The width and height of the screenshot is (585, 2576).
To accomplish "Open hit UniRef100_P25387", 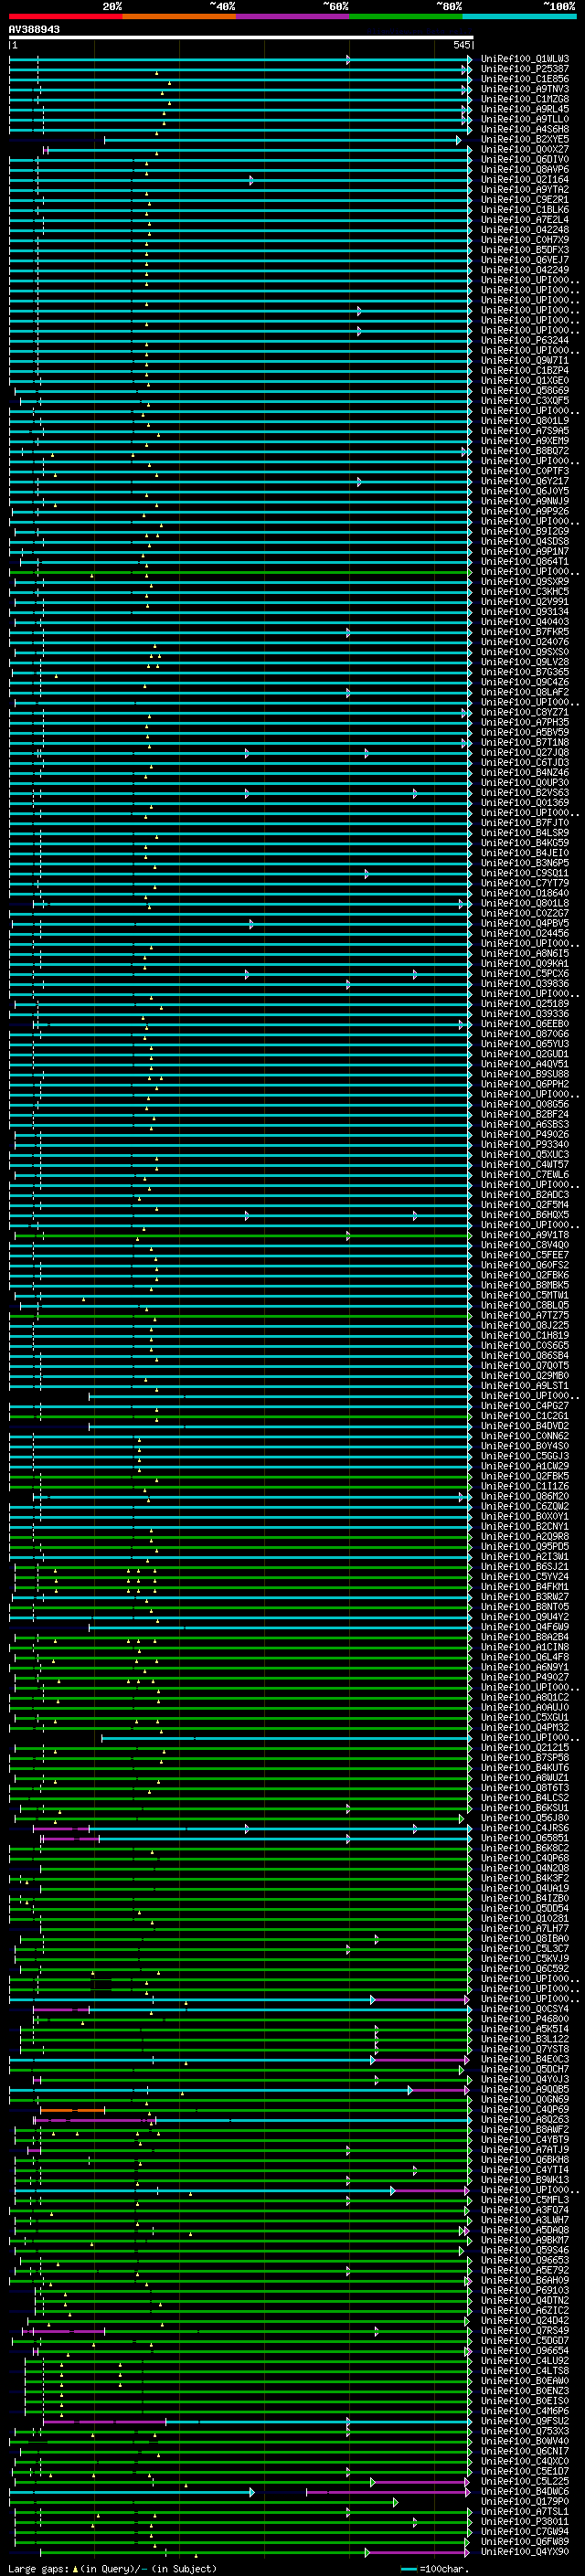I will [524, 69].
